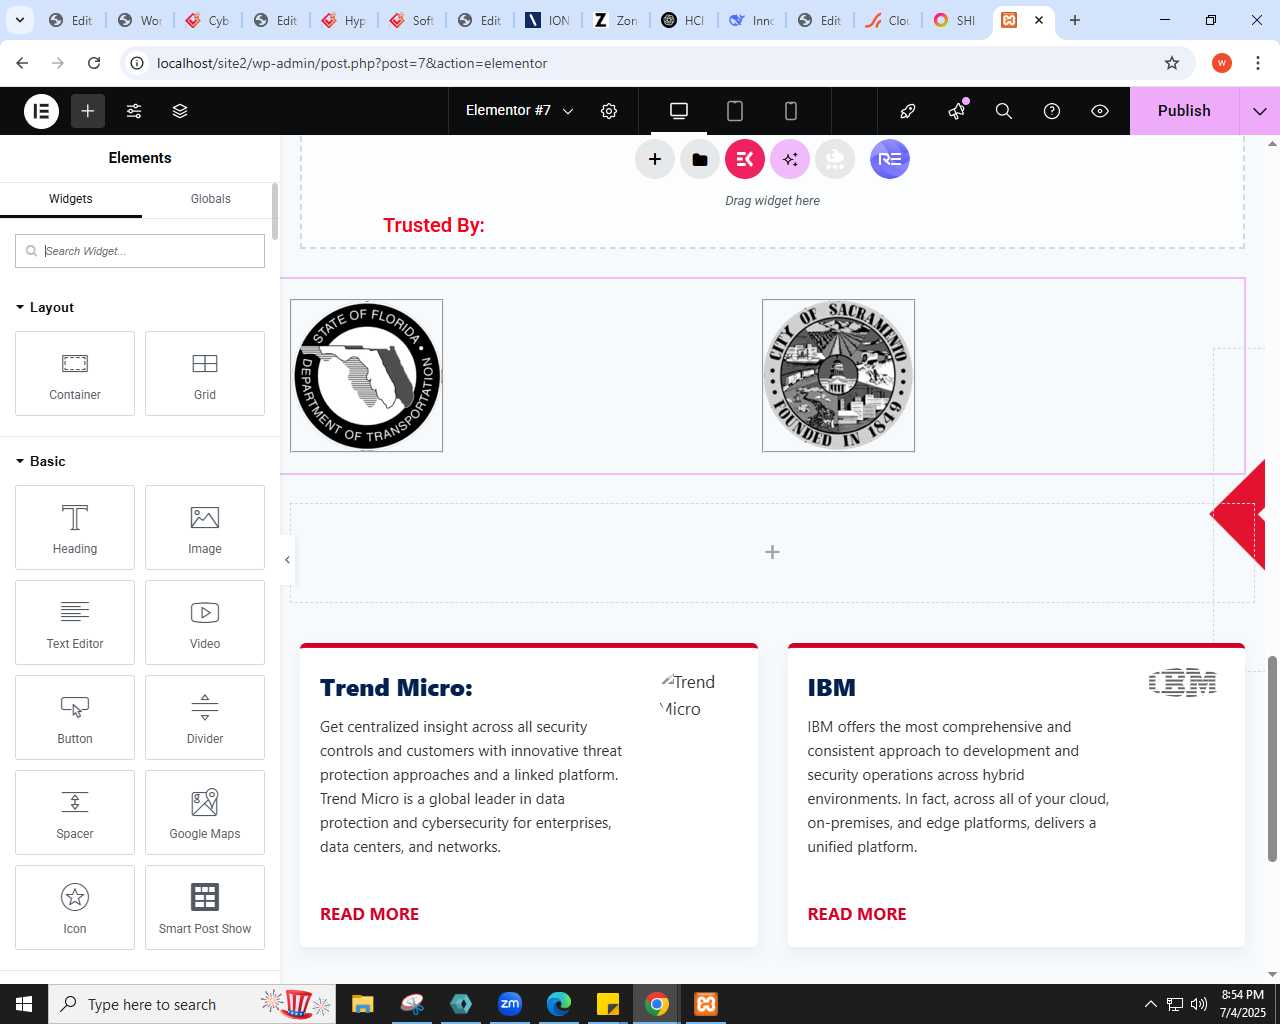Switch to the HCI browser tab

pyautogui.click(x=683, y=20)
